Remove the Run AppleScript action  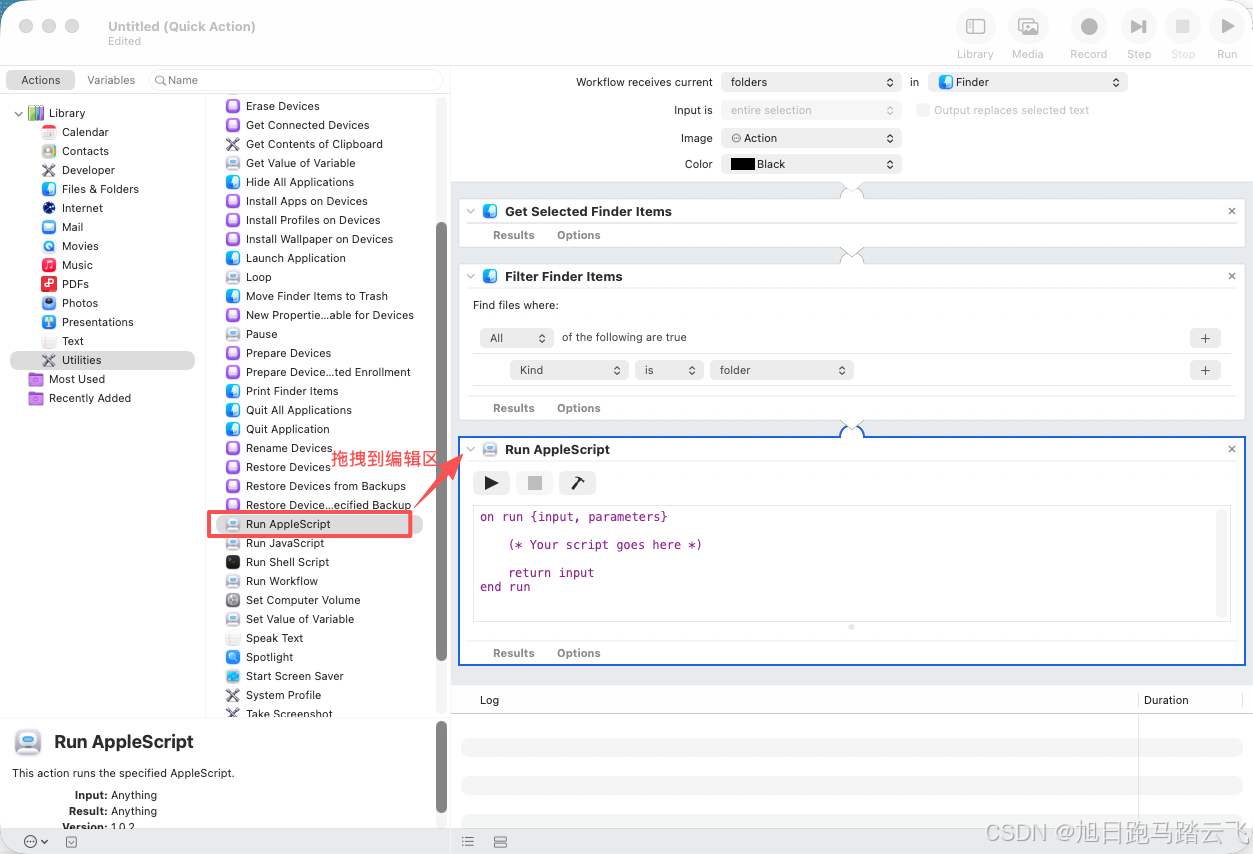point(1232,449)
